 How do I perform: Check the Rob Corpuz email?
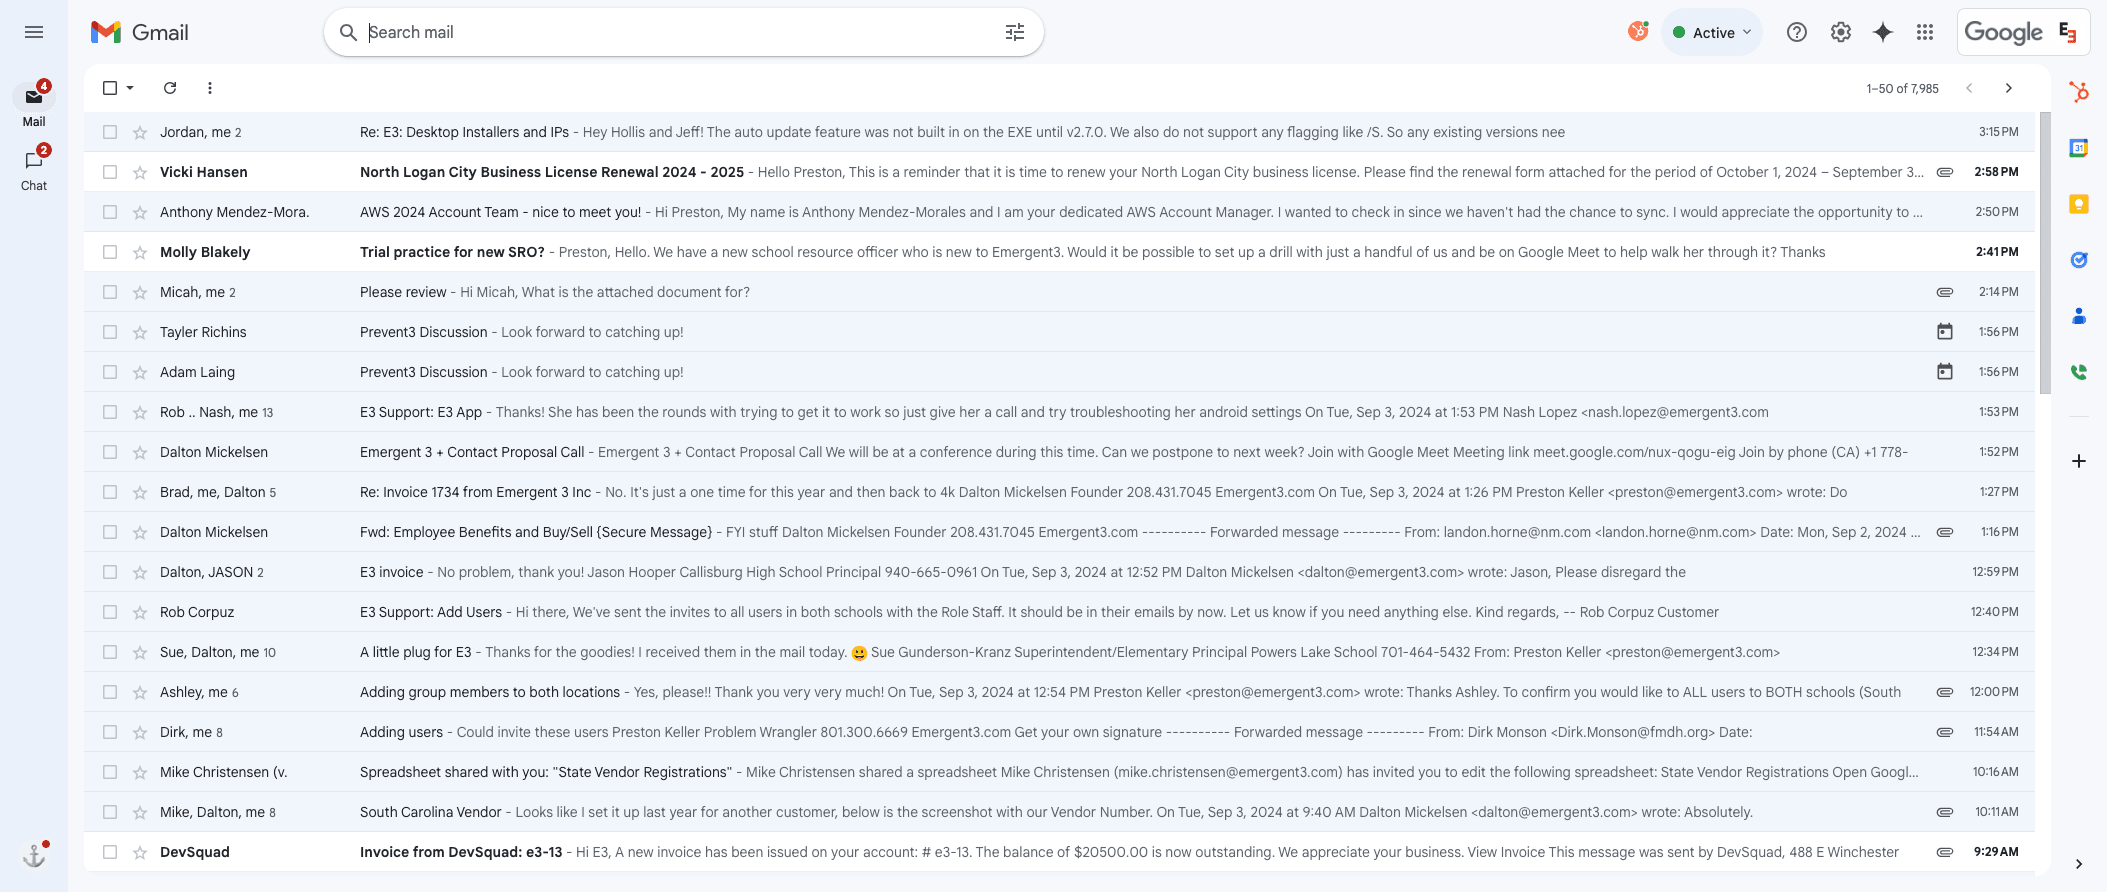[110, 612]
